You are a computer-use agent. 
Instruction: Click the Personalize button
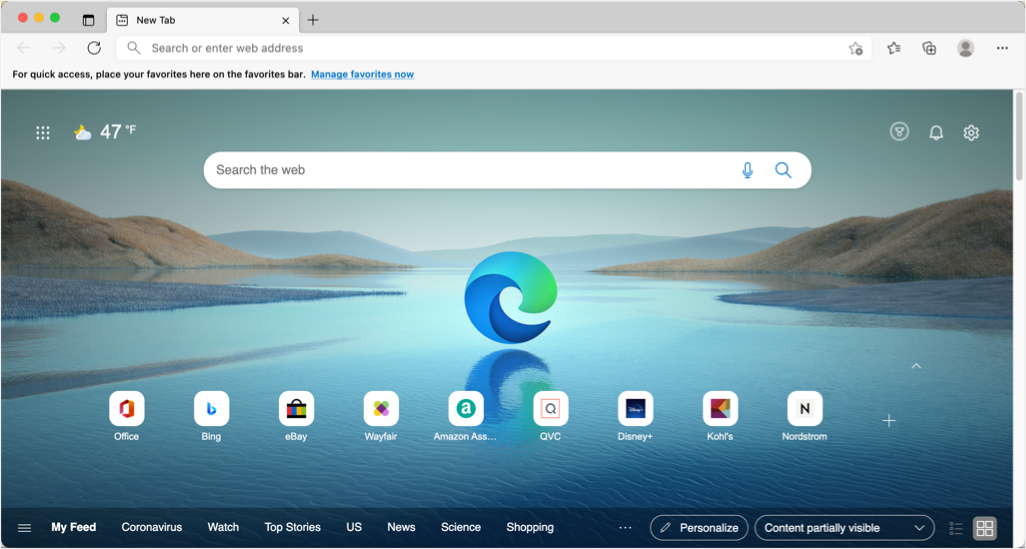[699, 528]
